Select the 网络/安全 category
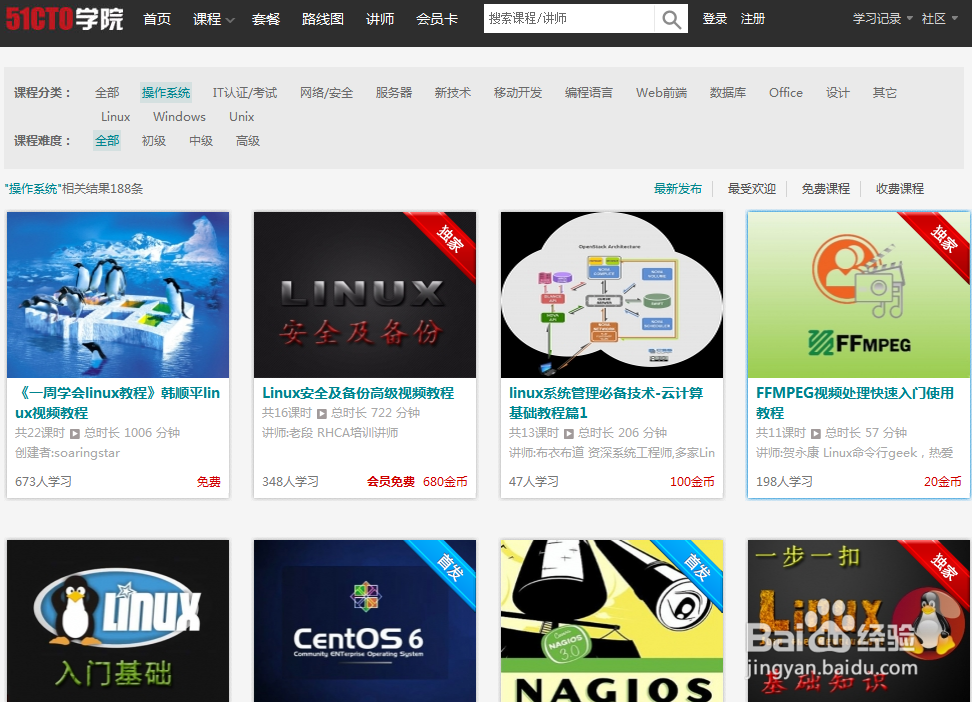This screenshot has width=972, height=702. click(326, 92)
